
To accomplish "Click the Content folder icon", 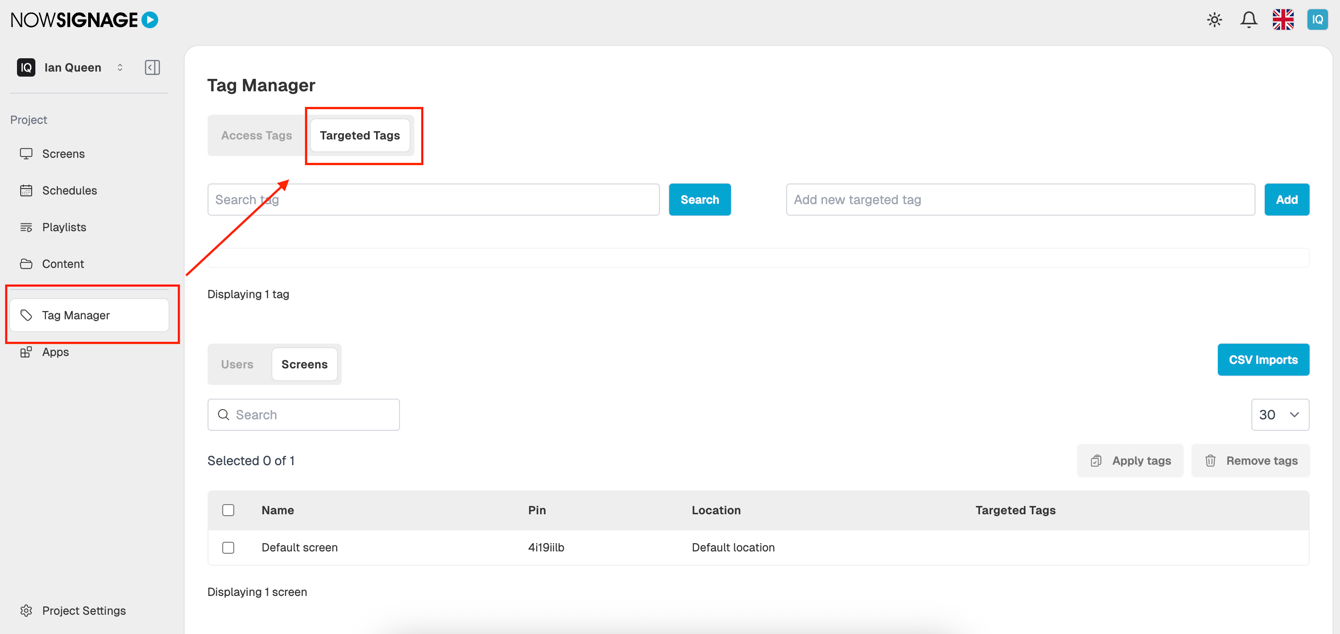I will pos(26,264).
